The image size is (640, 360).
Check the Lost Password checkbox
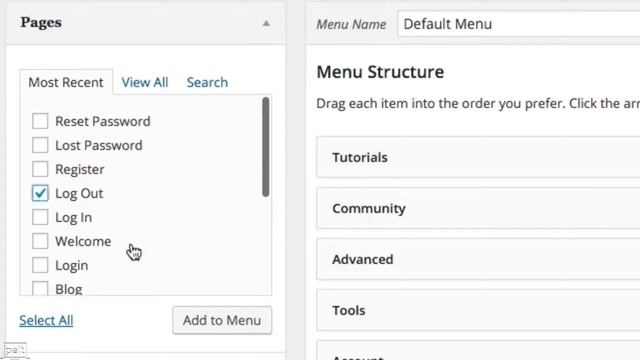[40, 145]
